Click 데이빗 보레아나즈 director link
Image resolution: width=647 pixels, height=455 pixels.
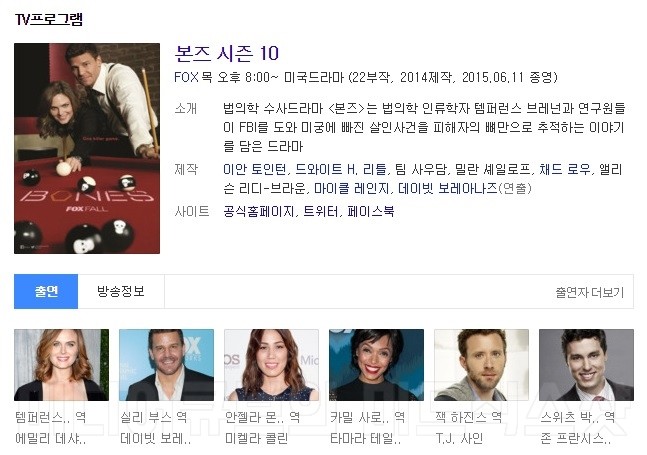pyautogui.click(x=448, y=189)
